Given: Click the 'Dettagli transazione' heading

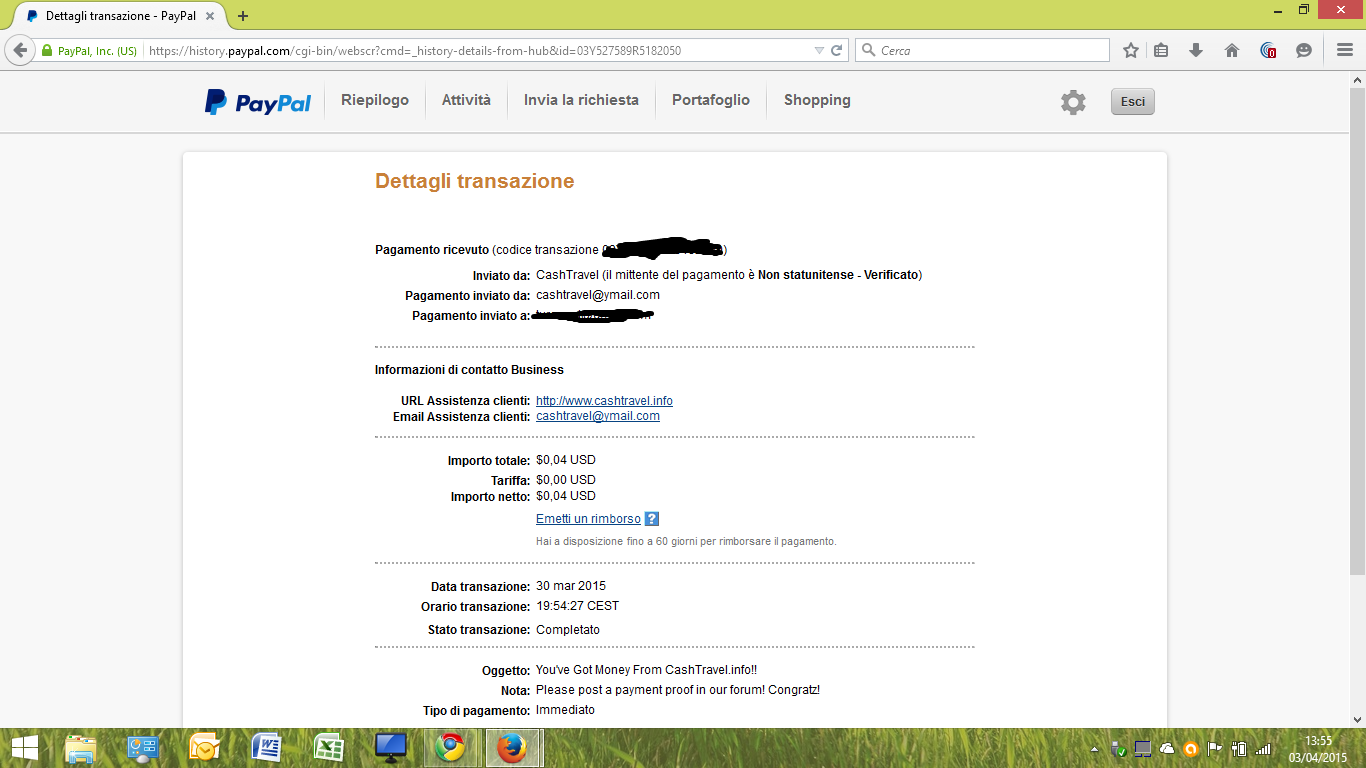Looking at the screenshot, I should pyautogui.click(x=474, y=181).
